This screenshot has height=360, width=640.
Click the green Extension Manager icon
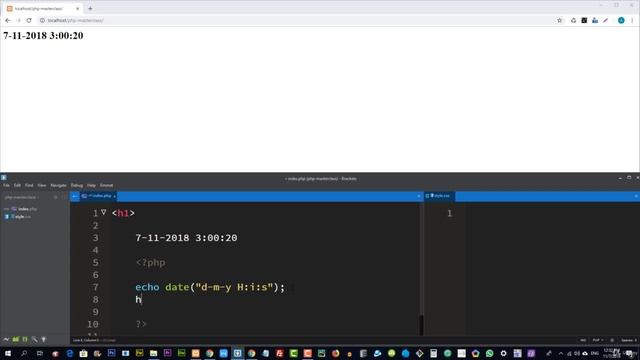(x=16, y=339)
